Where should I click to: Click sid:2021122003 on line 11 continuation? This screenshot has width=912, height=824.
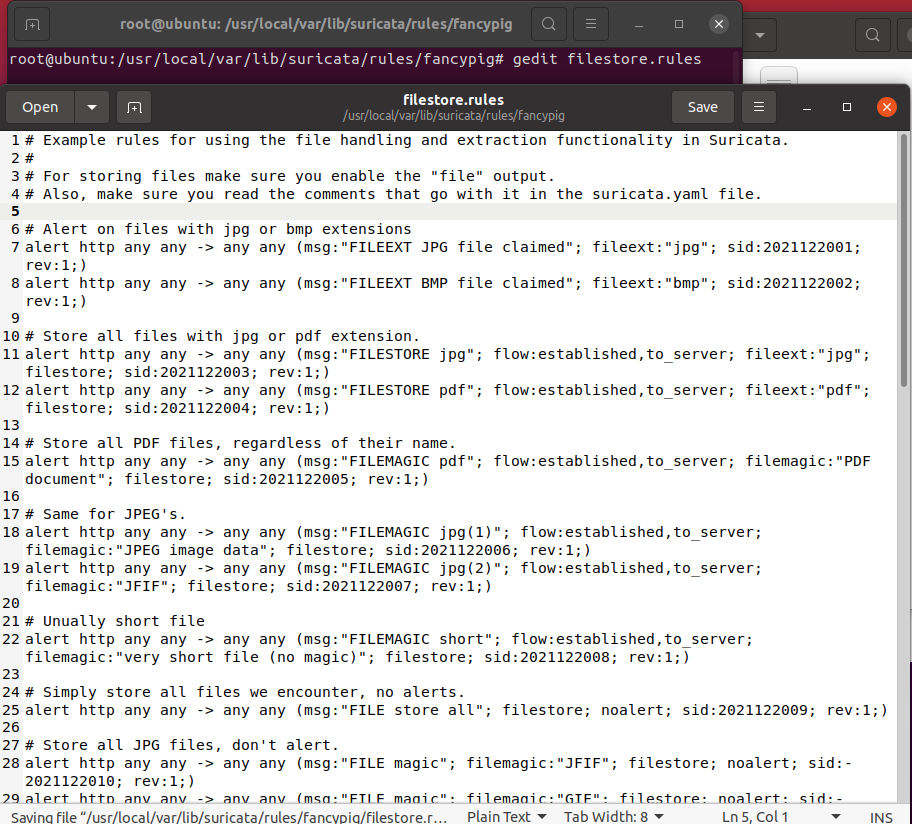187,372
